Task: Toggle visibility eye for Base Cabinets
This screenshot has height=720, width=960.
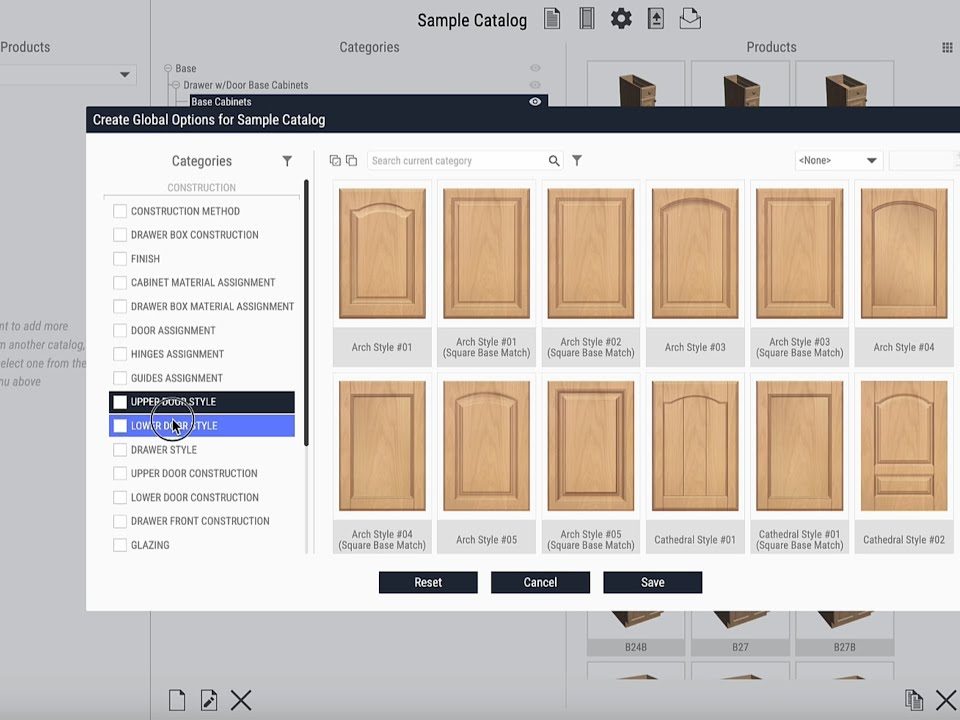Action: coord(535,102)
